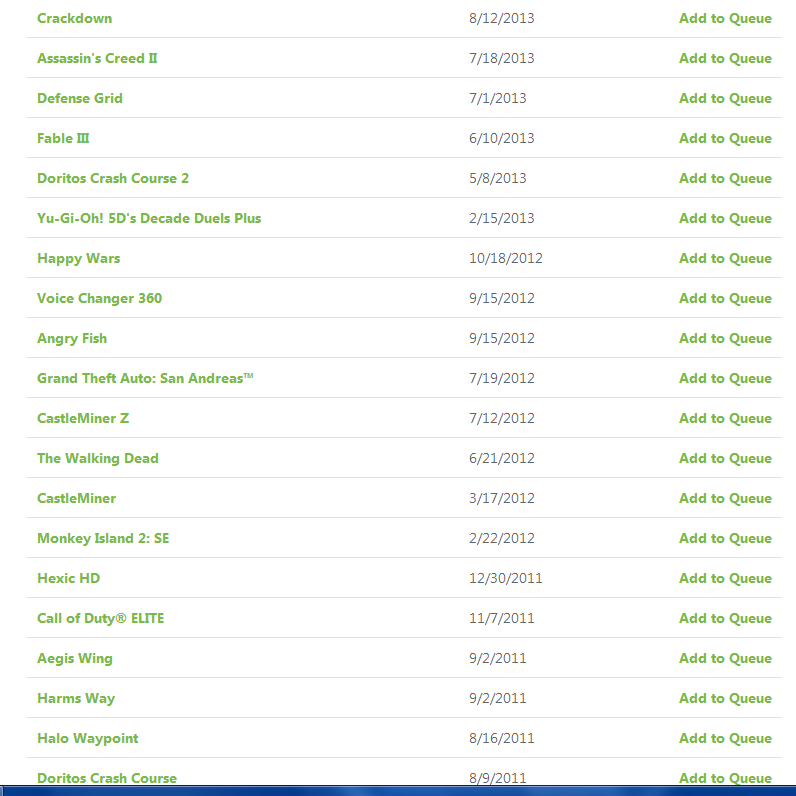This screenshot has height=796, width=796.
Task: Add Aegis Wing to the queue
Action: pyautogui.click(x=725, y=658)
